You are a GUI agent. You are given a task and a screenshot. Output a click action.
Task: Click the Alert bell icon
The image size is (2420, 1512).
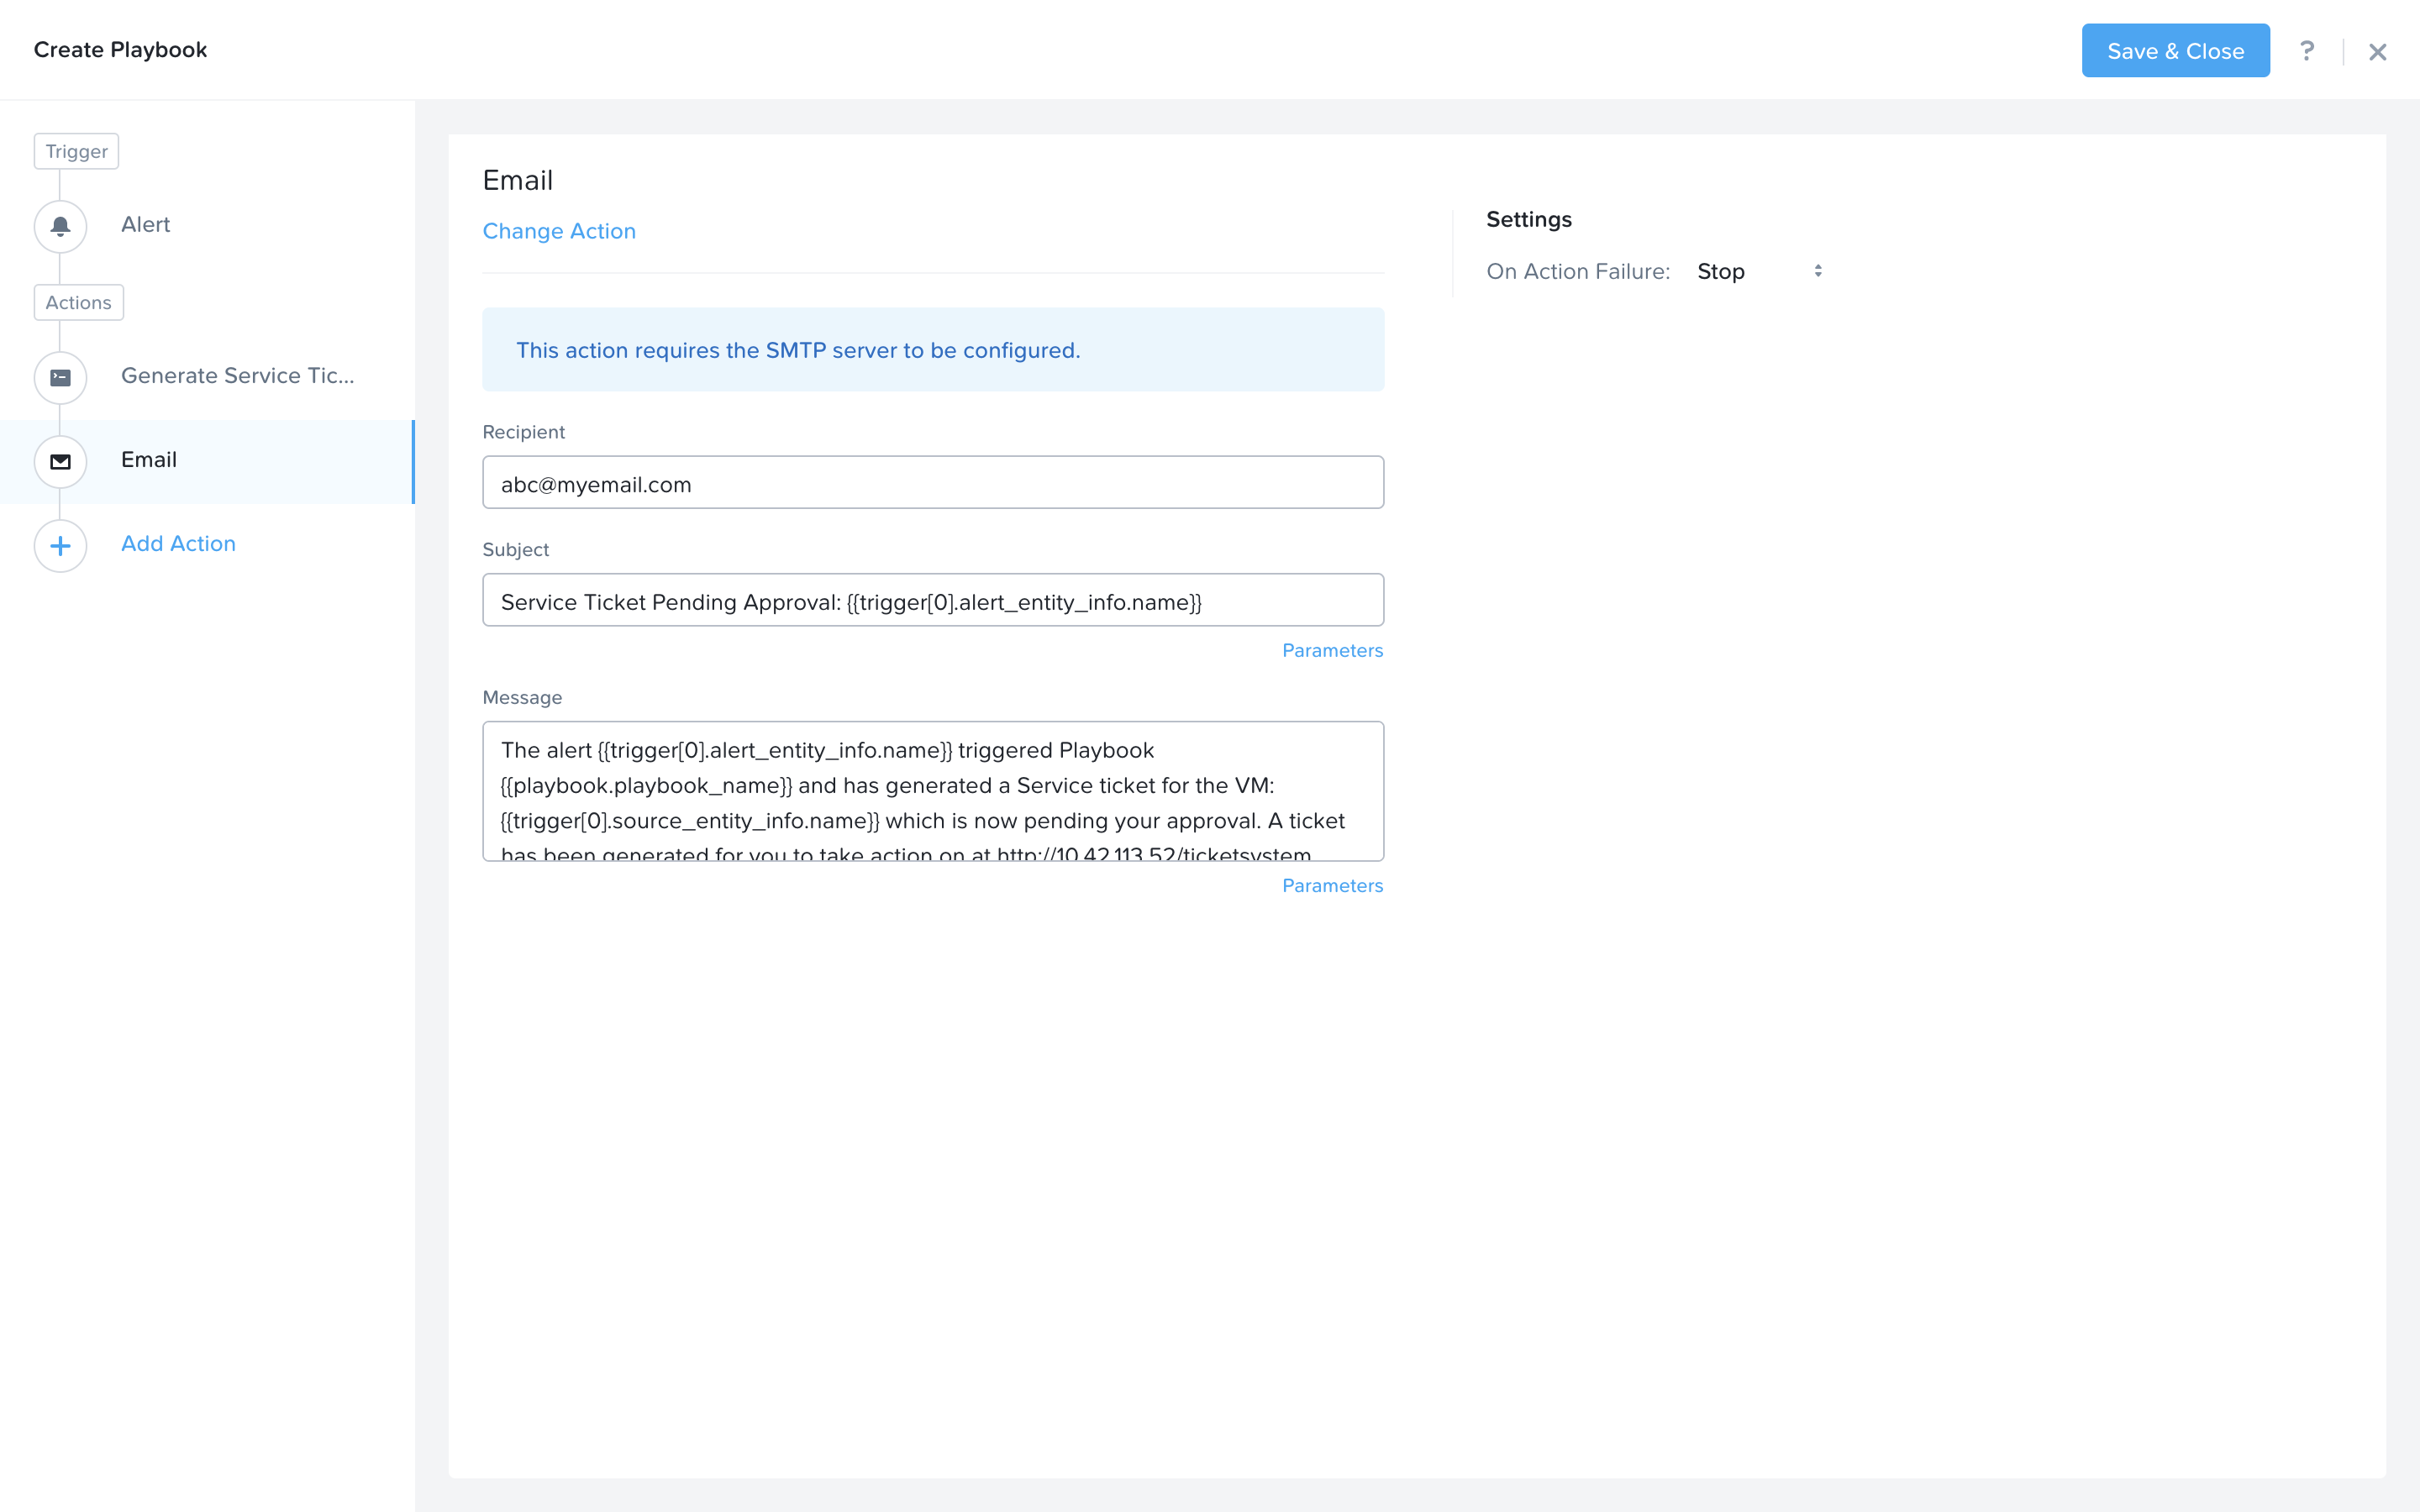[x=60, y=226]
